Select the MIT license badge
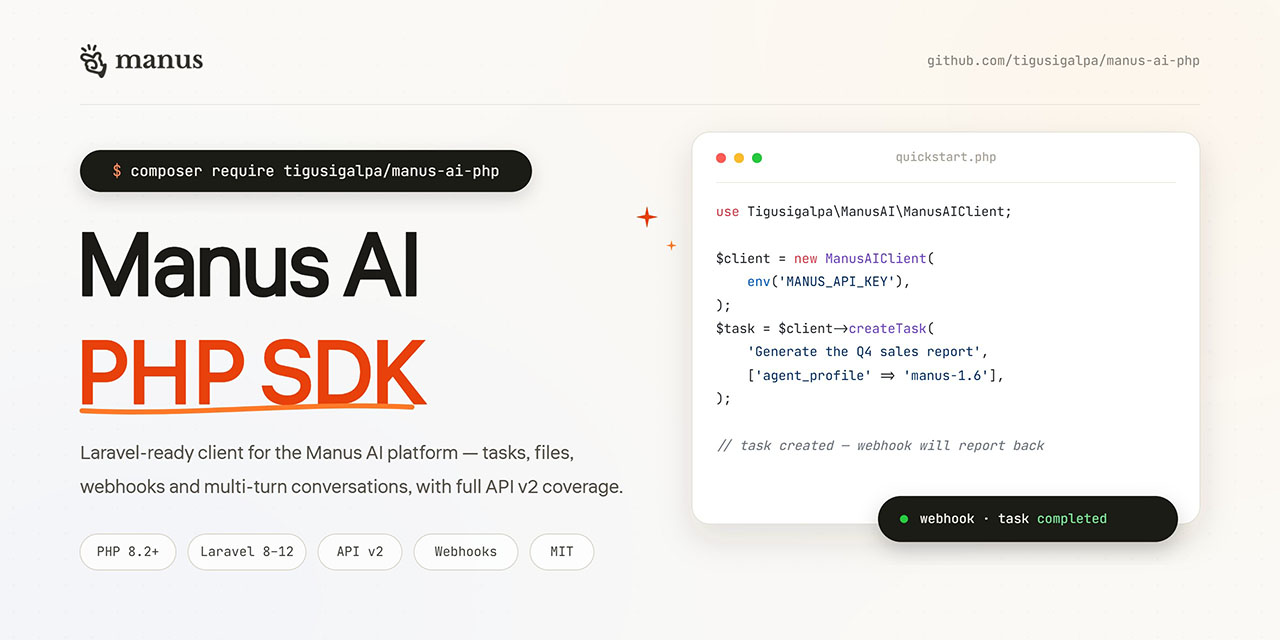The height and width of the screenshot is (640, 1280). [562, 552]
